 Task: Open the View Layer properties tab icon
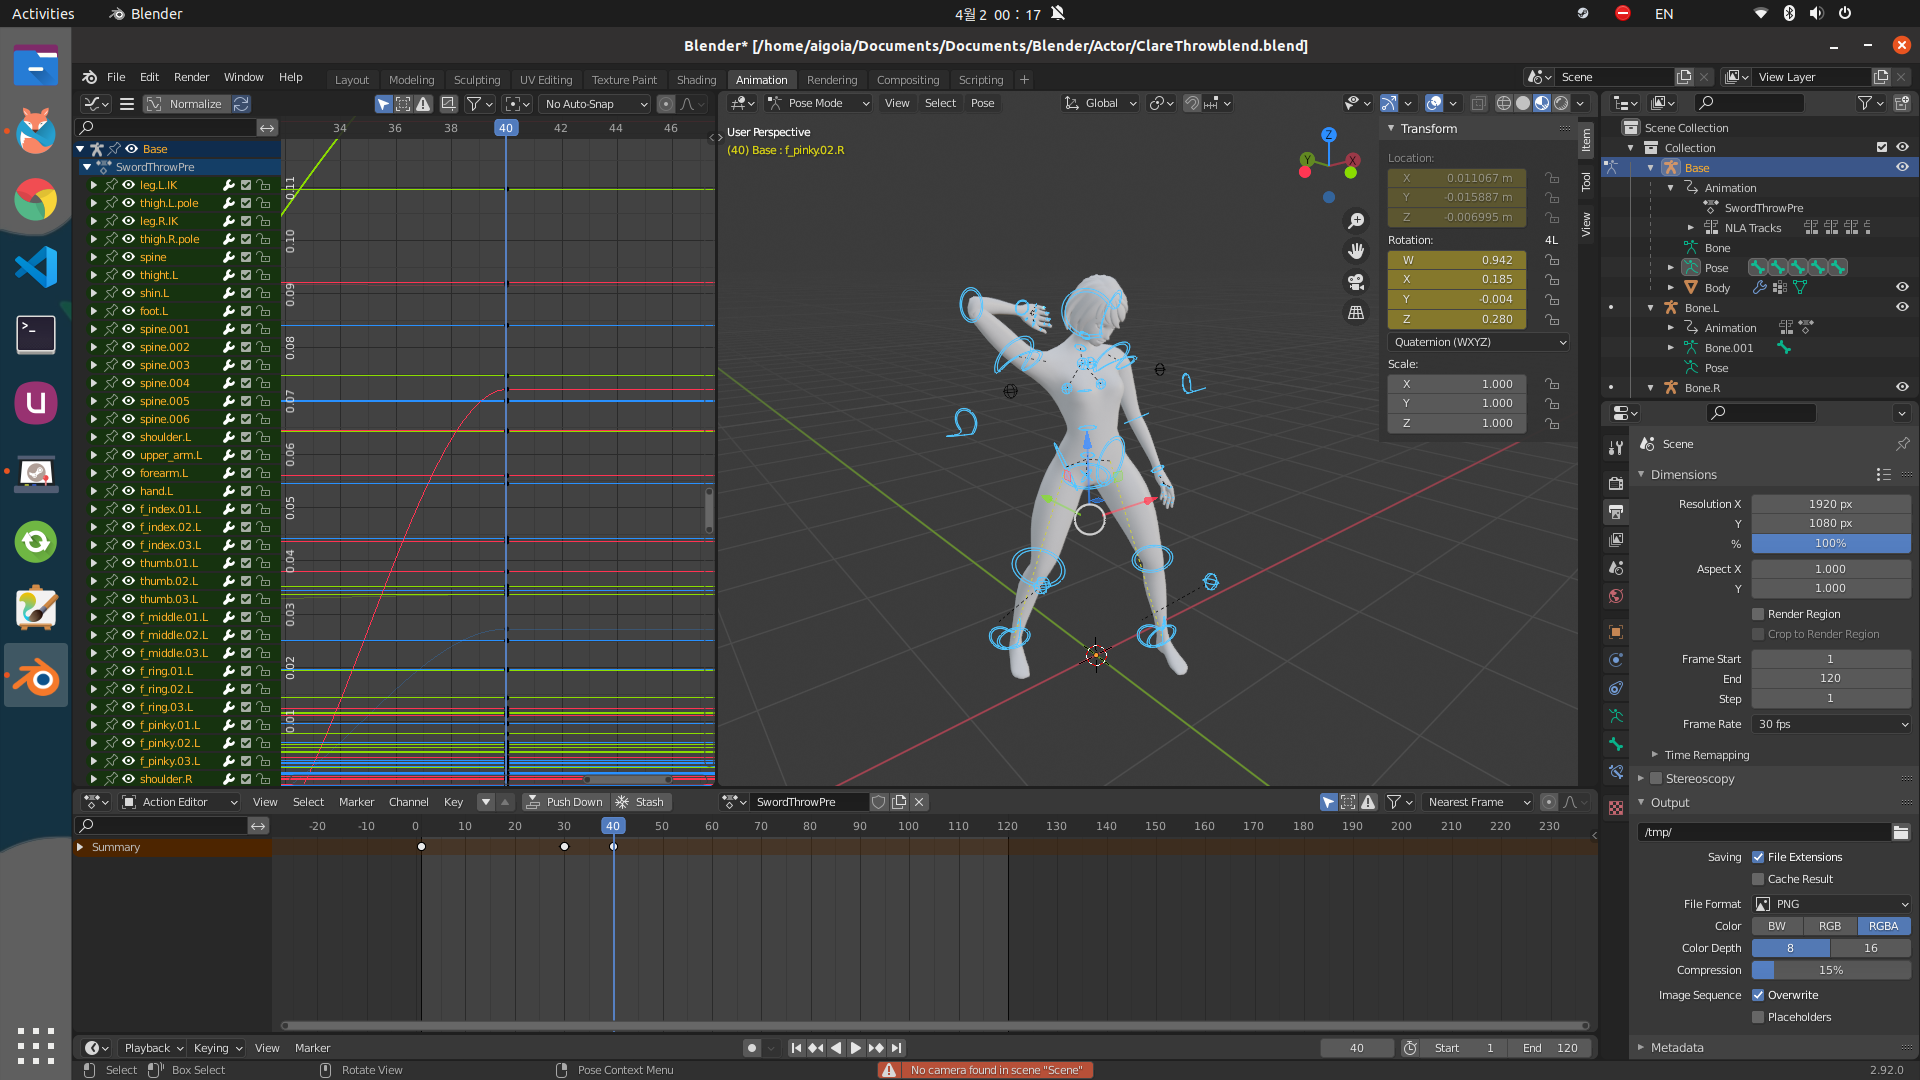pyautogui.click(x=1615, y=539)
